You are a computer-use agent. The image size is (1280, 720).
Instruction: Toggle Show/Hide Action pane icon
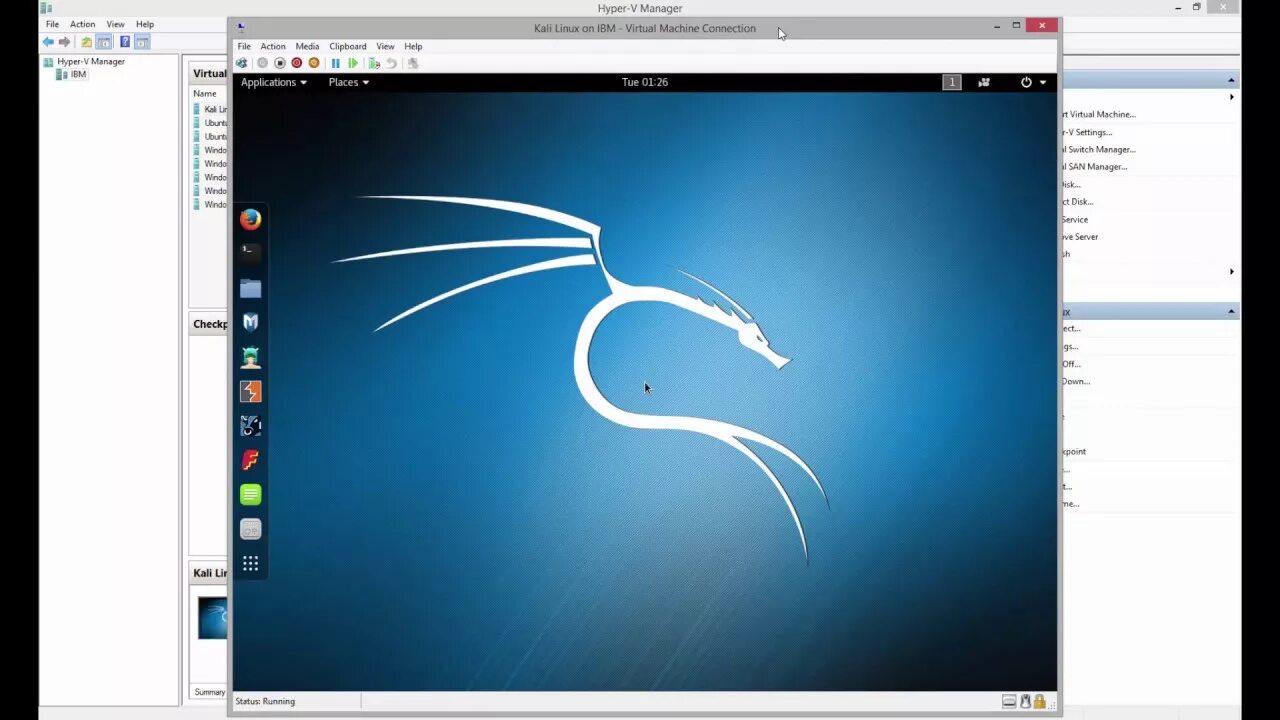tap(142, 42)
